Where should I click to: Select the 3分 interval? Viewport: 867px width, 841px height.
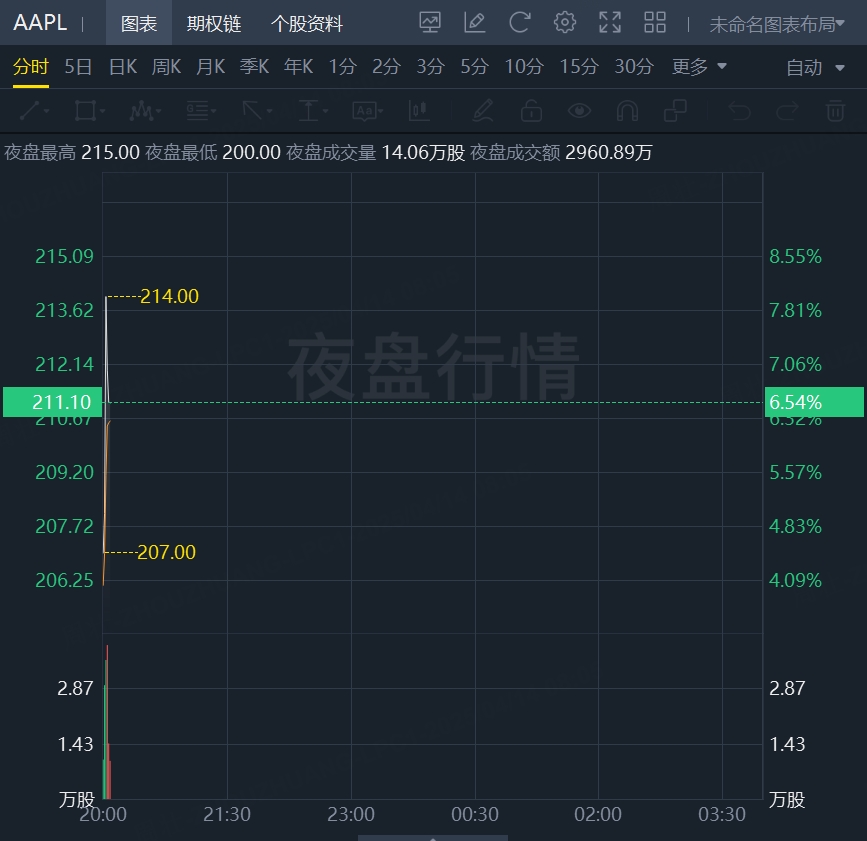click(x=430, y=67)
